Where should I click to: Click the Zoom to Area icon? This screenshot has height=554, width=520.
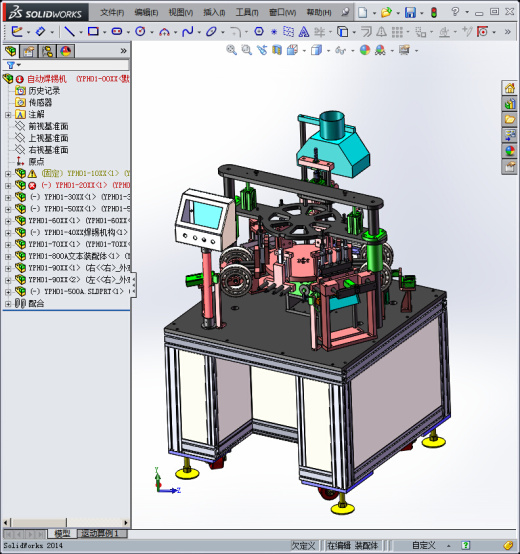pos(247,50)
